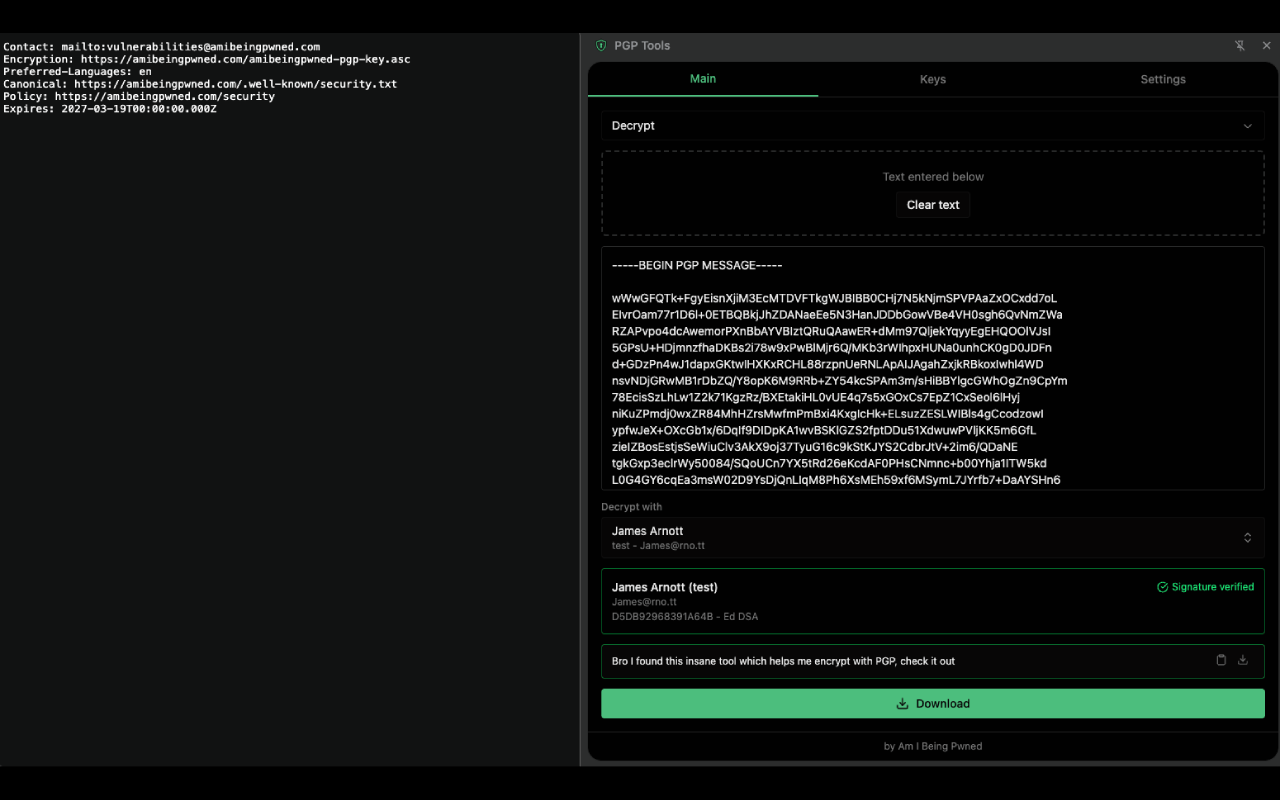1280x800 pixels.
Task: Click the download arrow icon inside Download button
Action: [x=903, y=703]
